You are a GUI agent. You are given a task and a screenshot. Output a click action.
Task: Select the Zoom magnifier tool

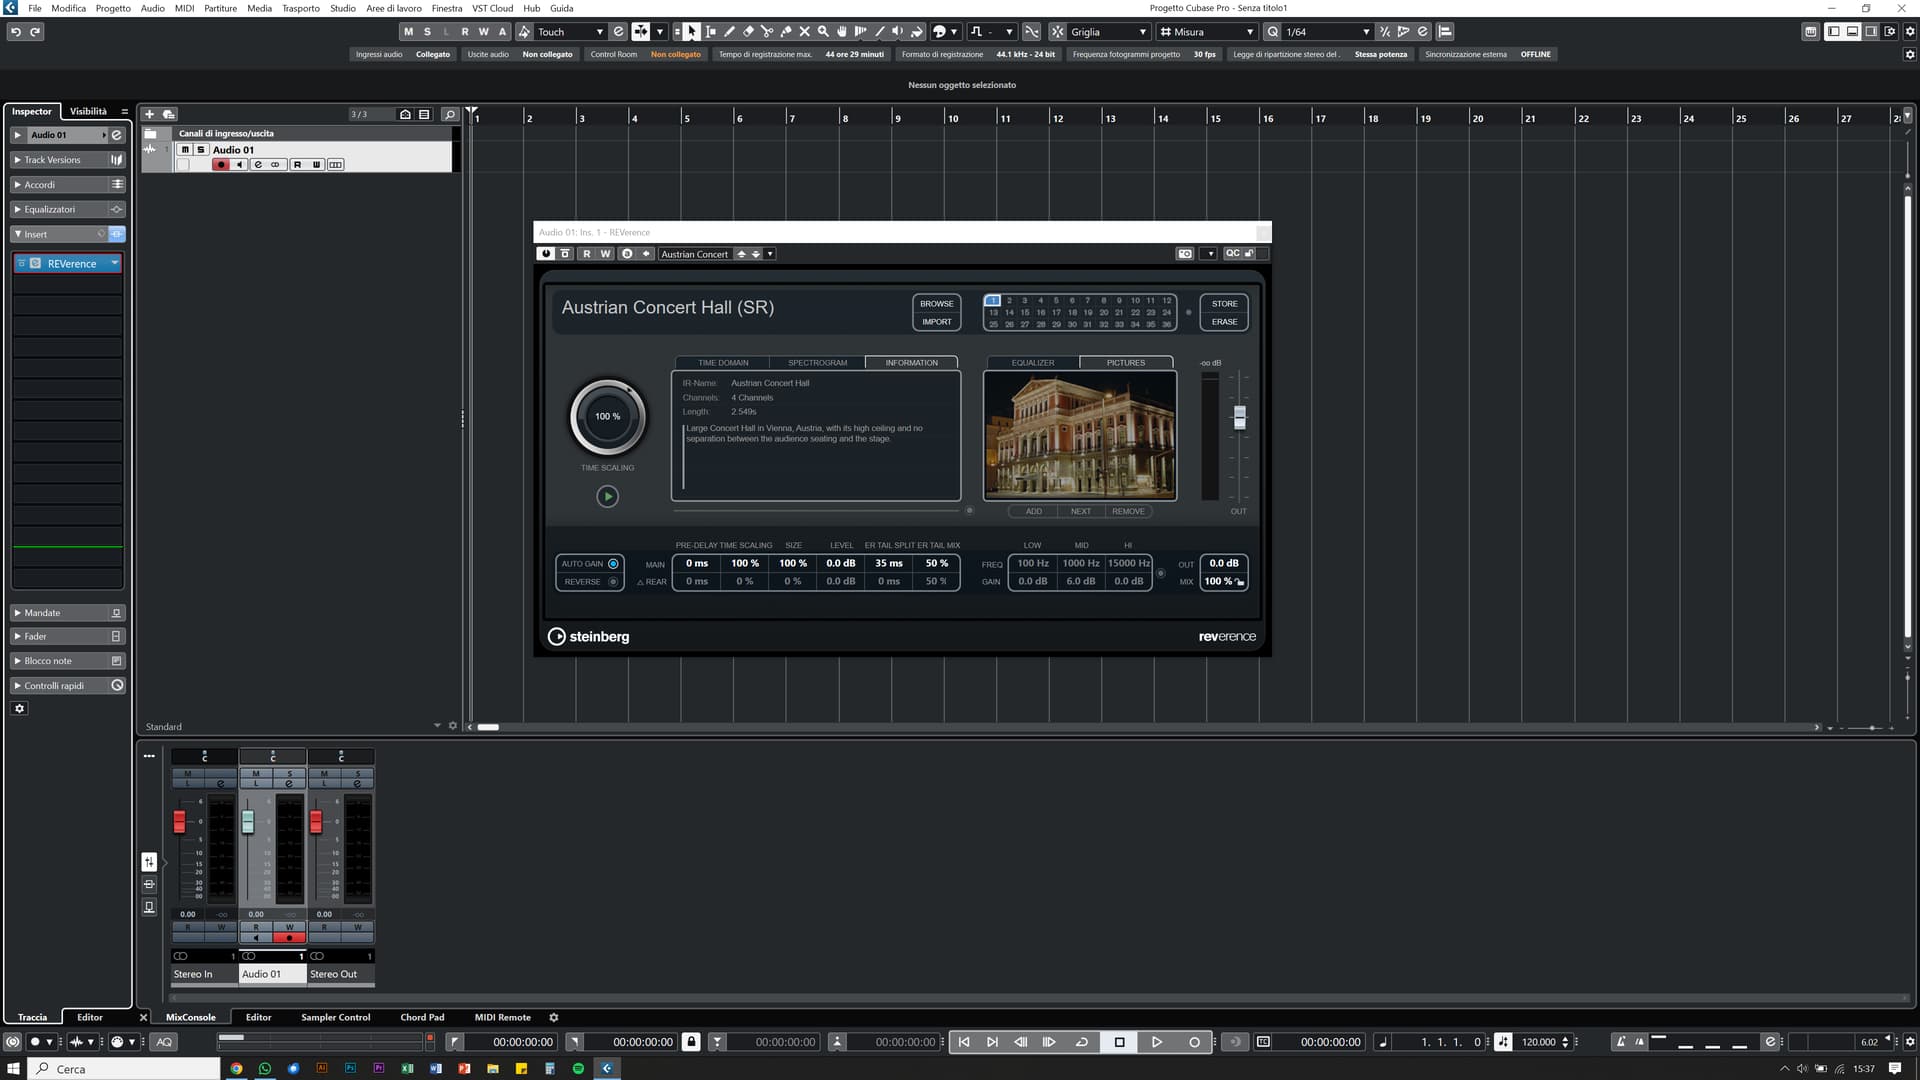pos(823,32)
